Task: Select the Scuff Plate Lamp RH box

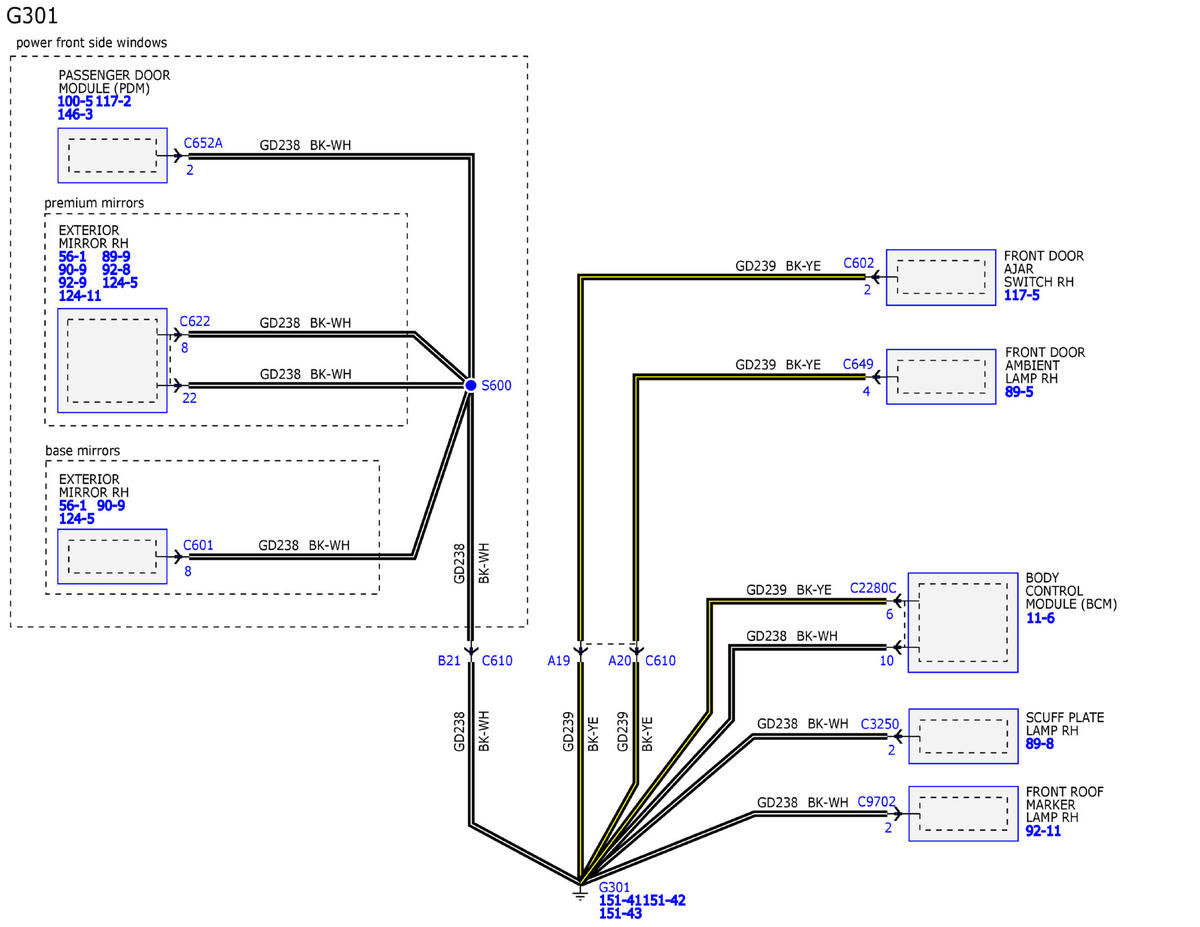Action: pyautogui.click(x=963, y=736)
